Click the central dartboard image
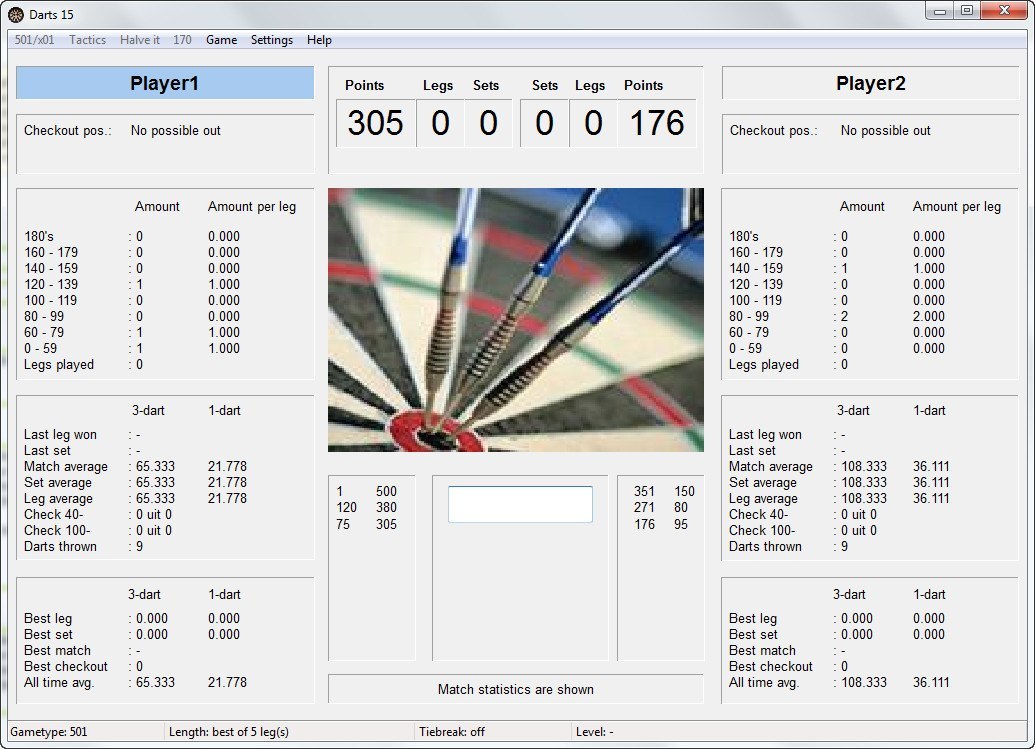 515,320
